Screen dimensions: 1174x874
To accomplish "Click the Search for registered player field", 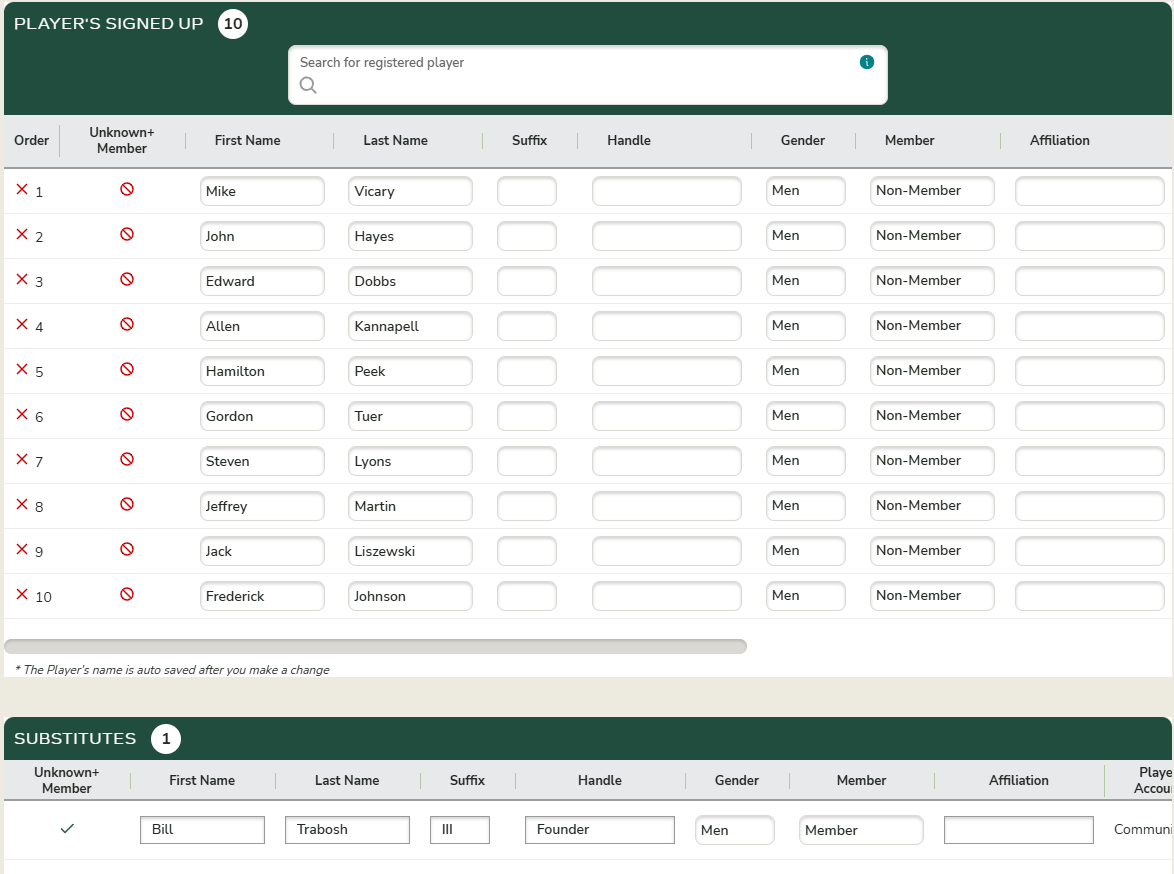I will click(x=587, y=76).
